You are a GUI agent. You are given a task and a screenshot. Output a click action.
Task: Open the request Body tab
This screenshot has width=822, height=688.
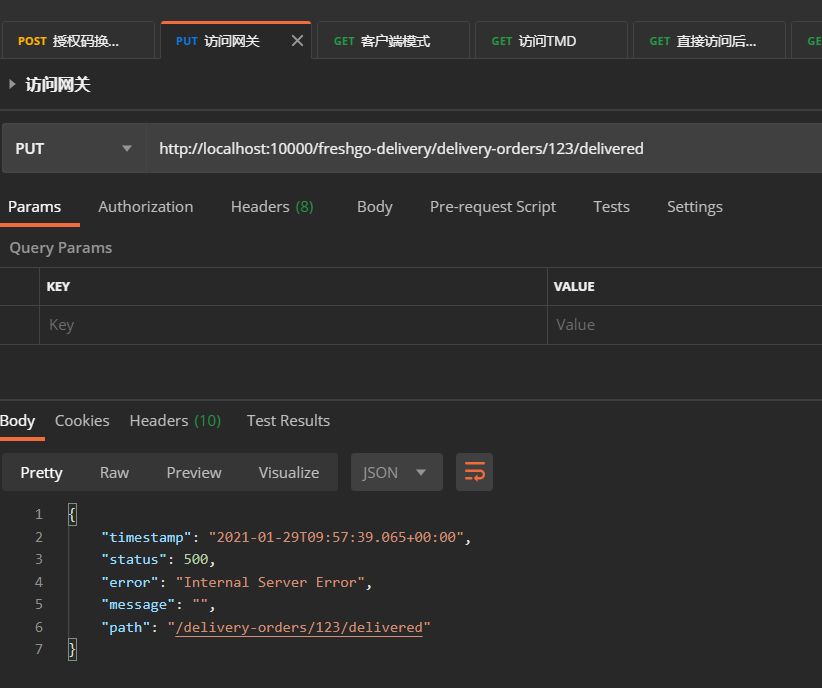tap(375, 207)
